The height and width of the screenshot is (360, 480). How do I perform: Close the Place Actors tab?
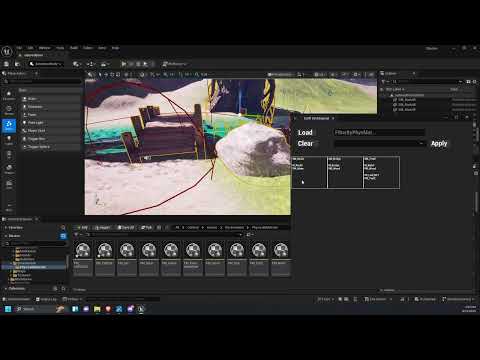tap(36, 73)
